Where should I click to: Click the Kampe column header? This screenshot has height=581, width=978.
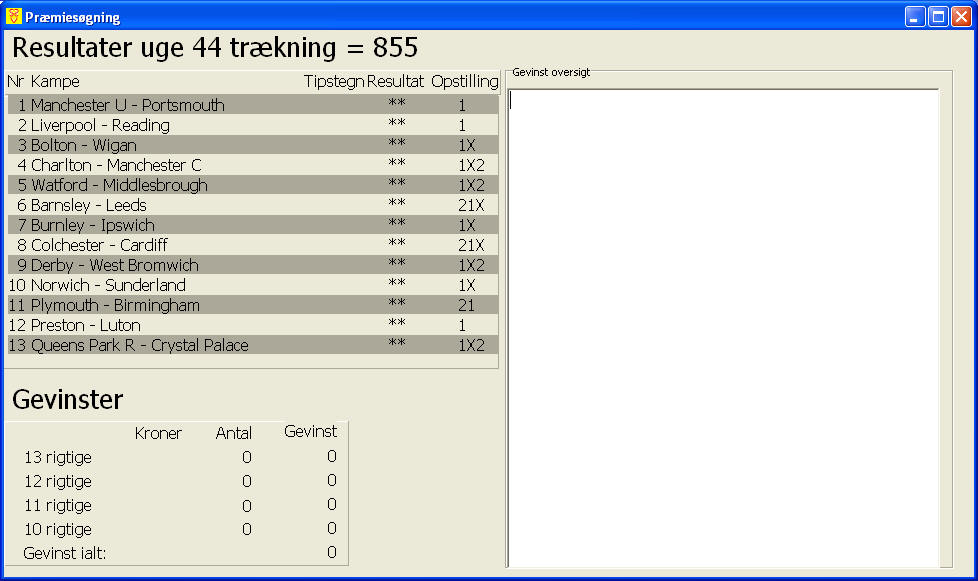coord(55,82)
